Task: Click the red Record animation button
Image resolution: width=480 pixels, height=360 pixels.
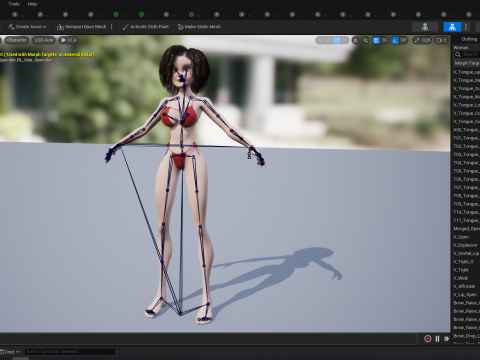Action: tap(427, 339)
